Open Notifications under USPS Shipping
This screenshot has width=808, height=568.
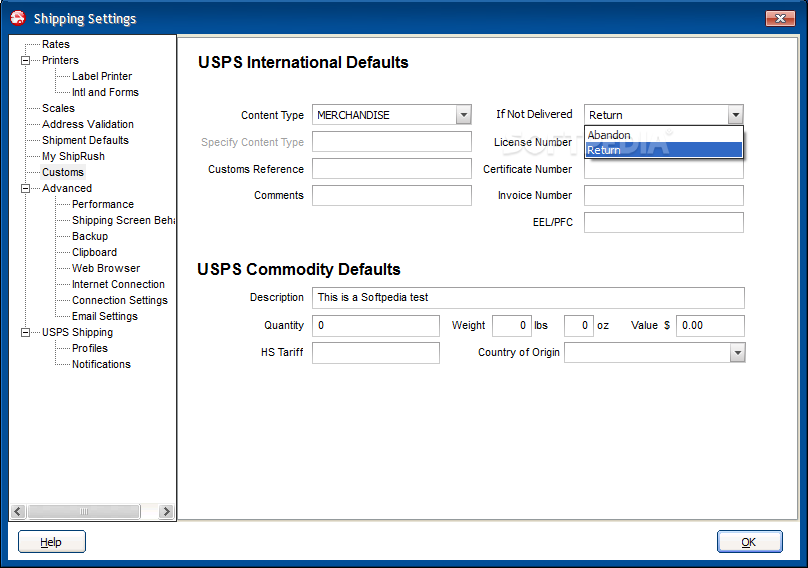(101, 364)
